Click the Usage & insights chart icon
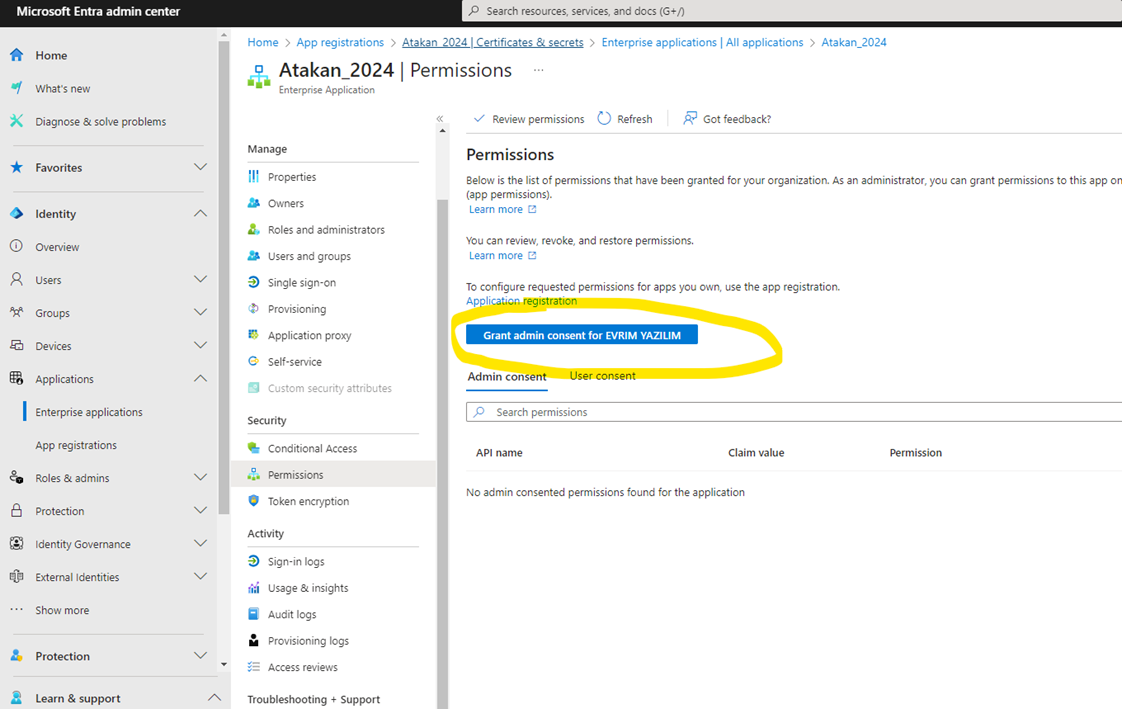Screen dimensions: 1122x709 [253, 587]
